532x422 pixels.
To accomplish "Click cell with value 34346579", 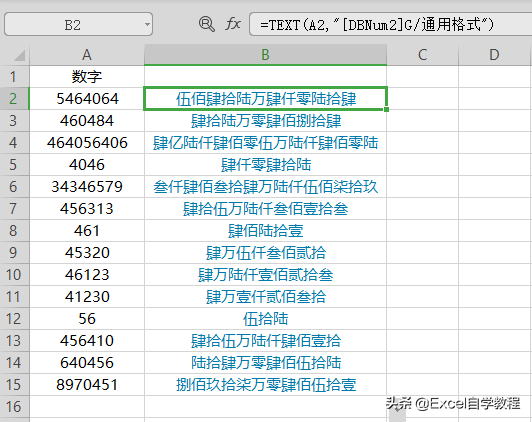I will [87, 187].
